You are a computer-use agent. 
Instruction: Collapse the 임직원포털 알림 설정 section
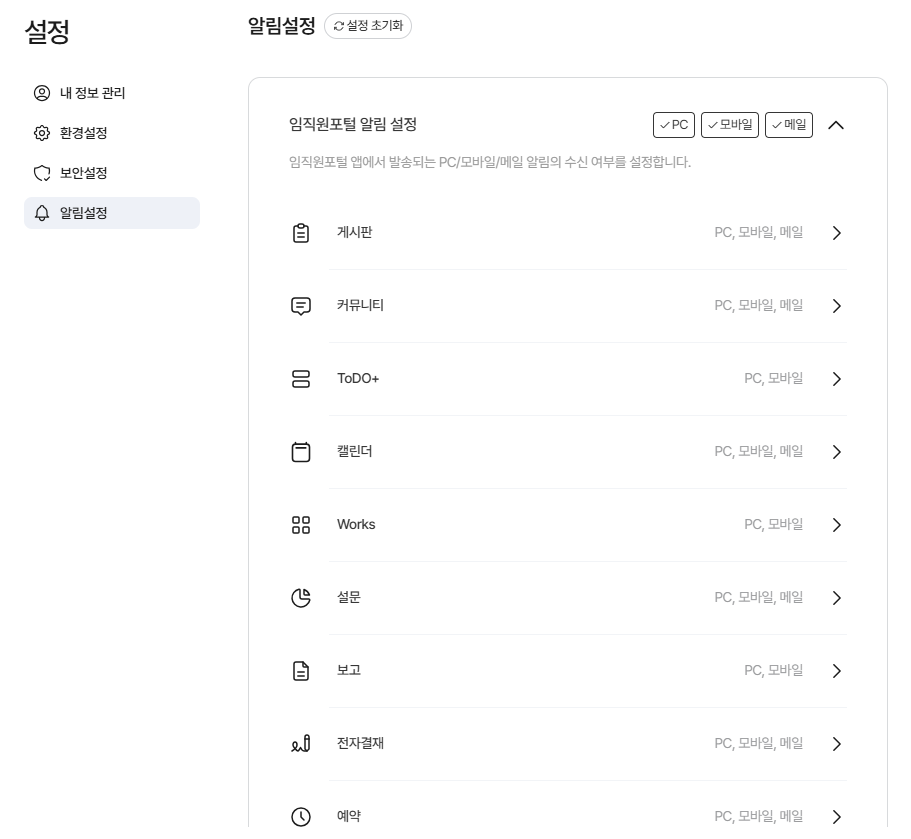pyautogui.click(x=836, y=125)
